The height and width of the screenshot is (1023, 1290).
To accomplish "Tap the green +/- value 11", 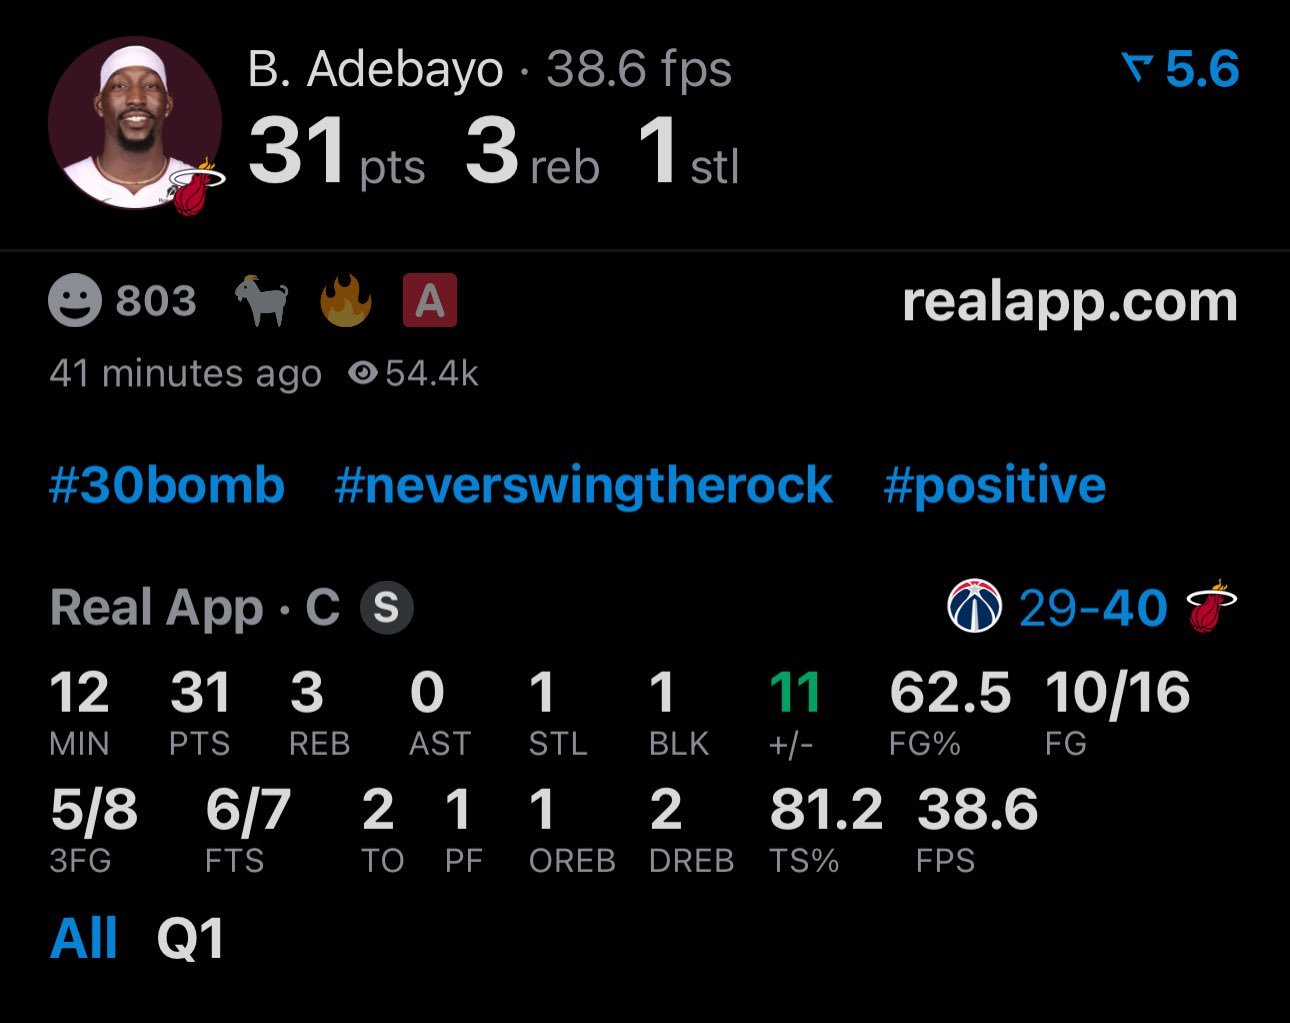I will pyautogui.click(x=795, y=693).
